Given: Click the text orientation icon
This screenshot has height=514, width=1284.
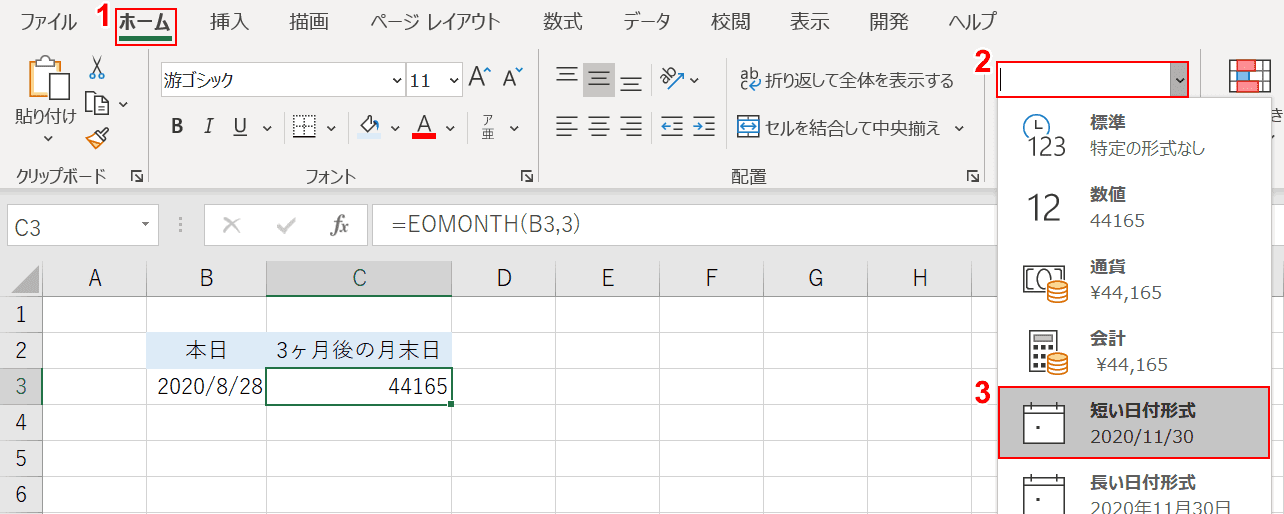Looking at the screenshot, I should [x=671, y=79].
